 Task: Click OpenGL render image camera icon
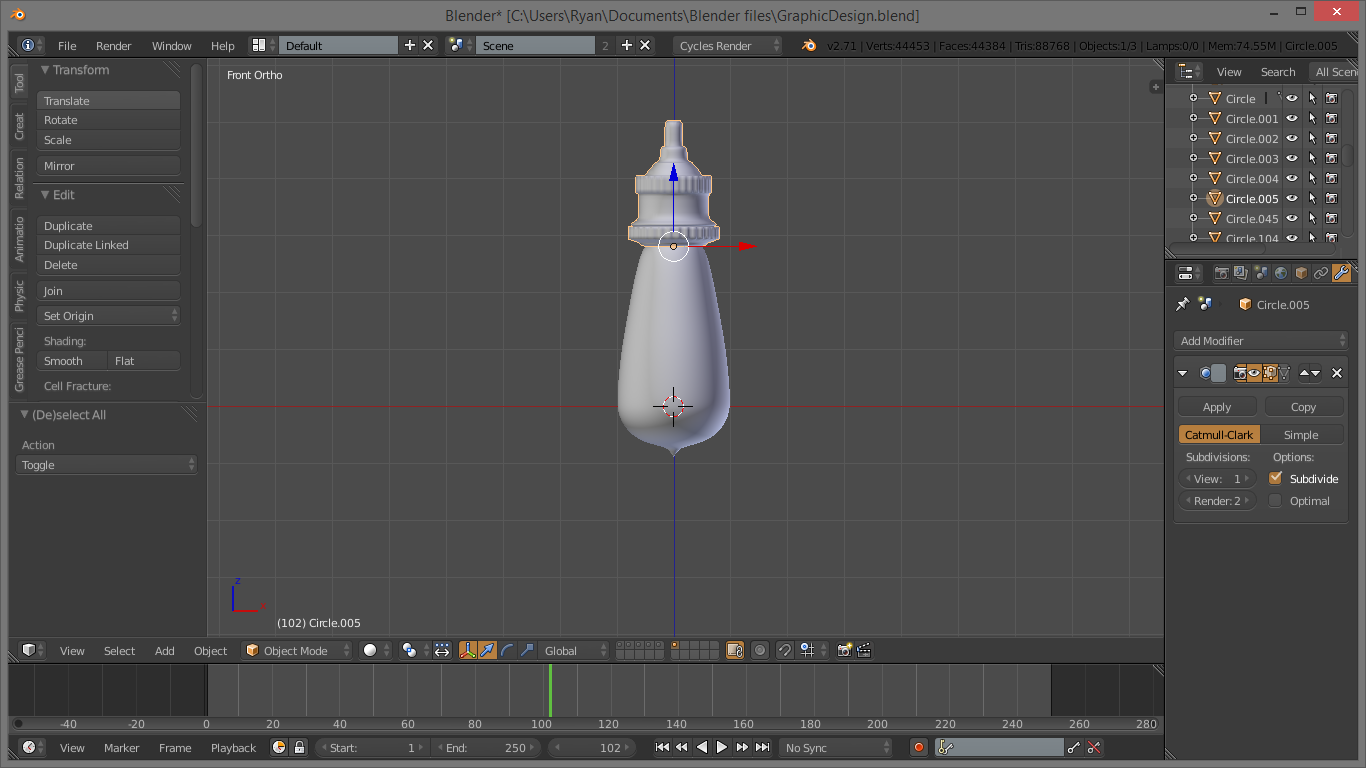(845, 650)
